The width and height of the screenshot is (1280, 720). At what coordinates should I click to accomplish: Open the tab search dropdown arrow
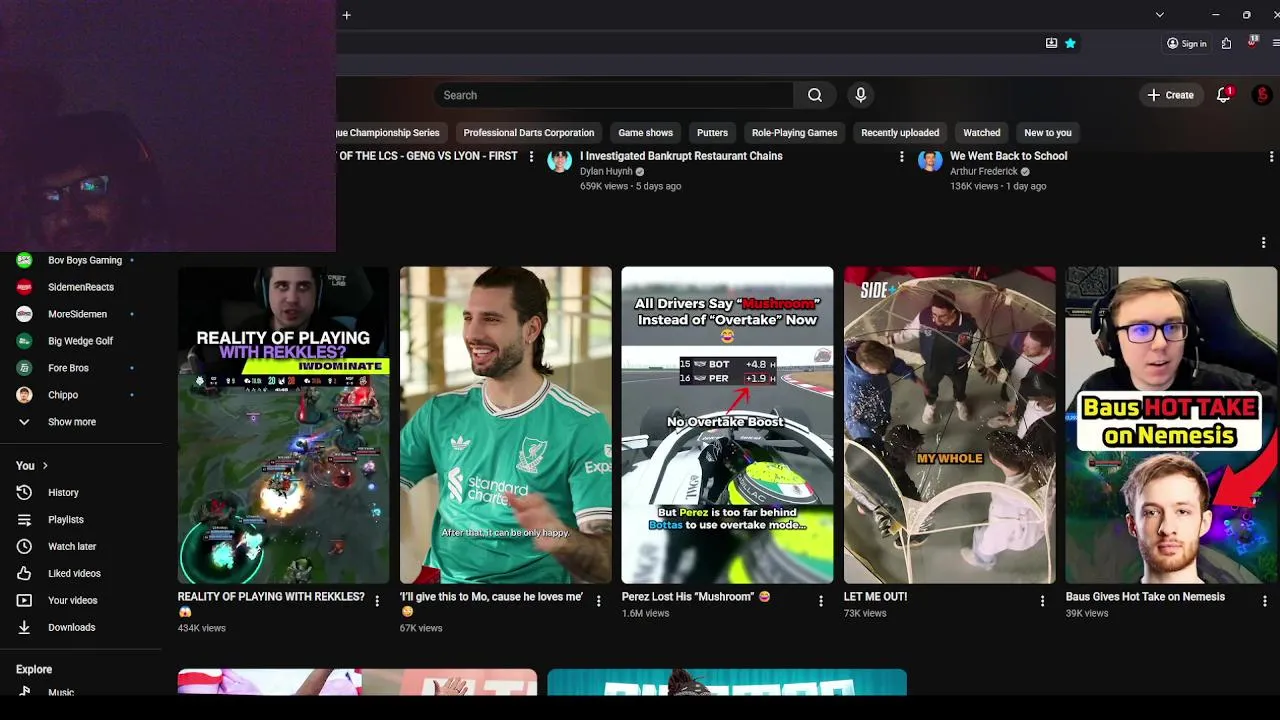click(x=1159, y=15)
